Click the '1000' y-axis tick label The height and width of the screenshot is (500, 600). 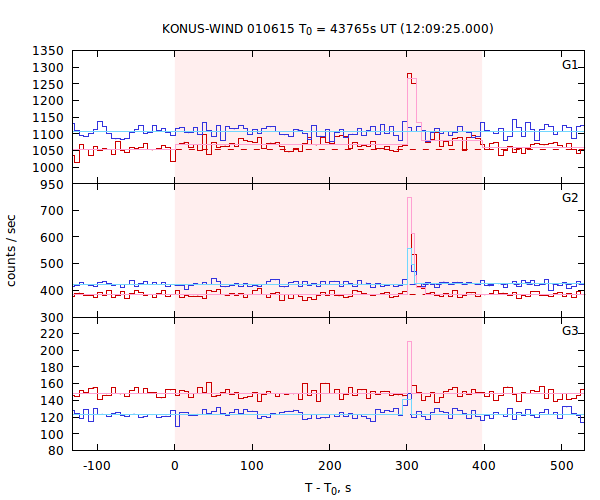point(48,168)
